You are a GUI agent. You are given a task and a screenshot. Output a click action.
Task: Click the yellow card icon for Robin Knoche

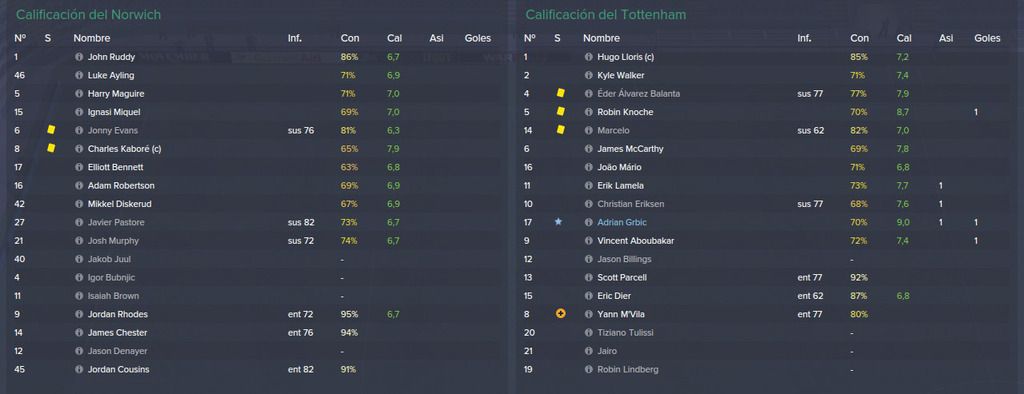coord(560,112)
